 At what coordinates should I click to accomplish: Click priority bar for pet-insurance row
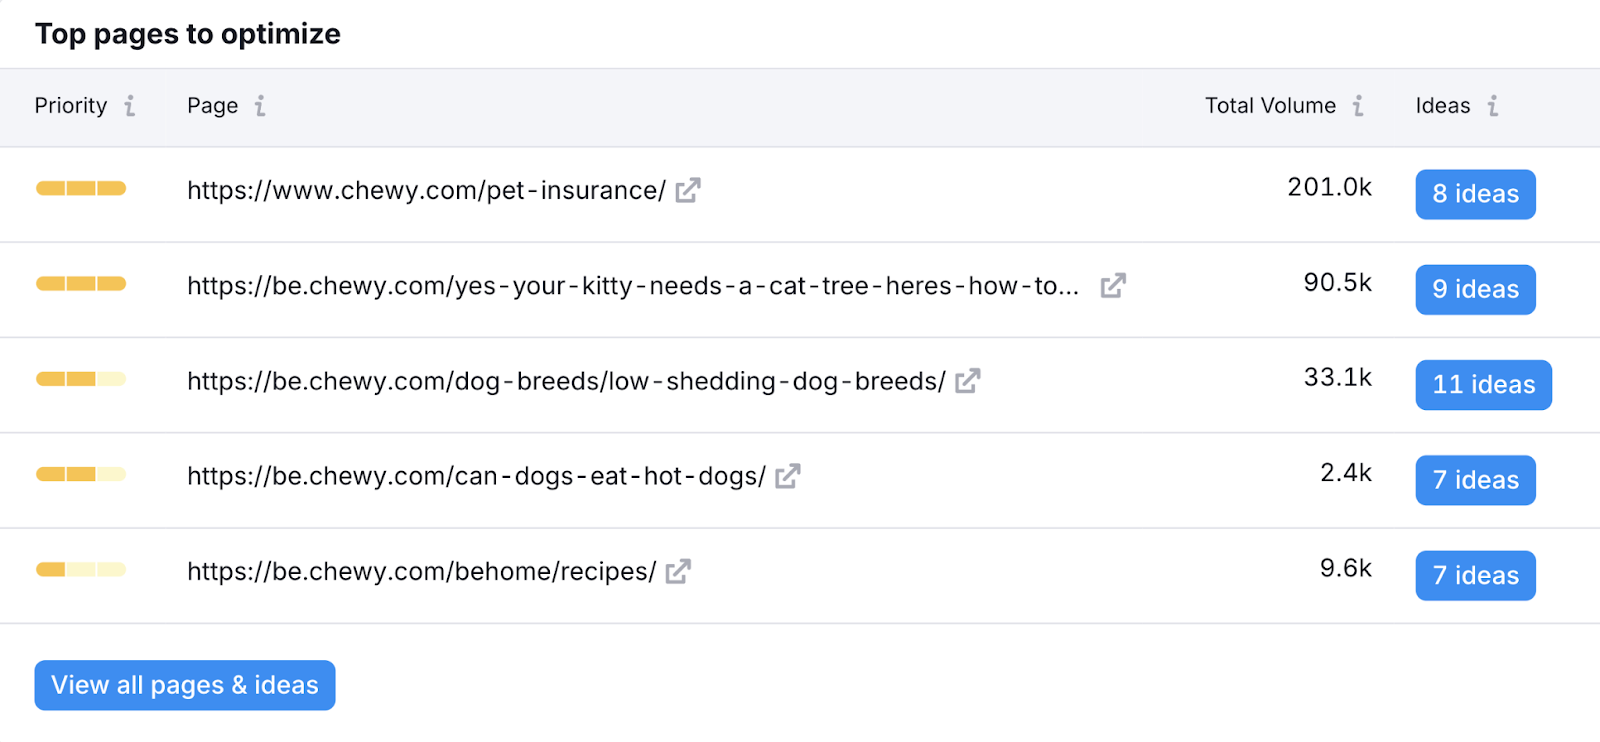point(81,188)
